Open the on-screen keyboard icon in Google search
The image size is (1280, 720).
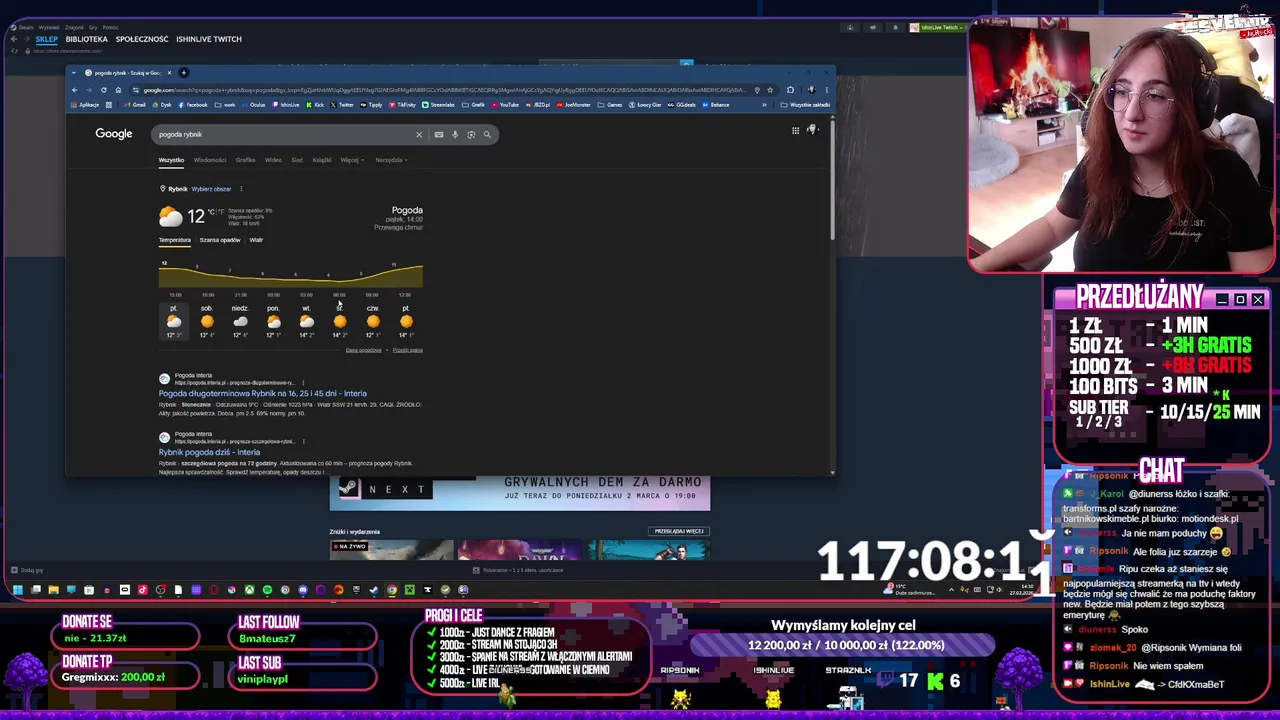pos(438,134)
